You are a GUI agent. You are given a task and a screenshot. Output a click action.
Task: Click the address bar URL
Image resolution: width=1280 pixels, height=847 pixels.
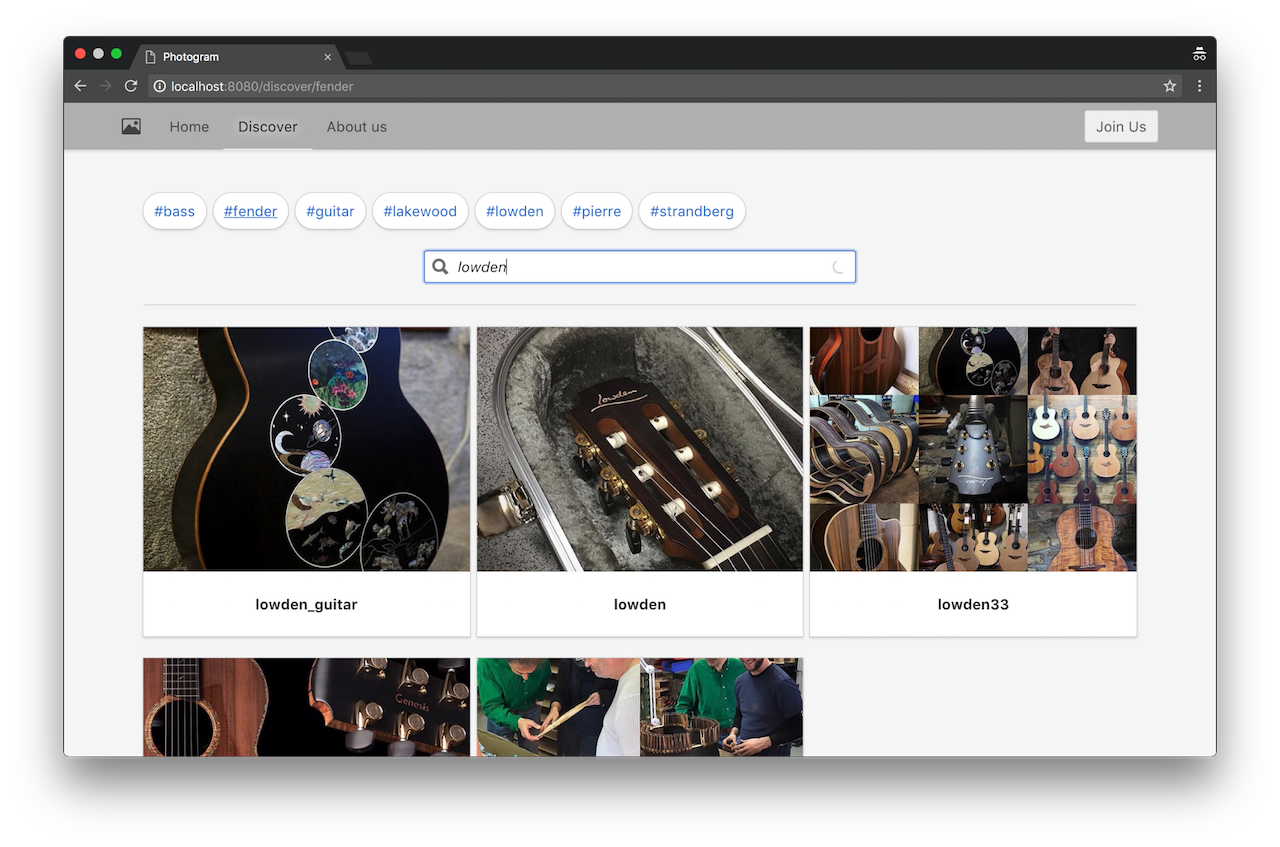click(x=262, y=86)
